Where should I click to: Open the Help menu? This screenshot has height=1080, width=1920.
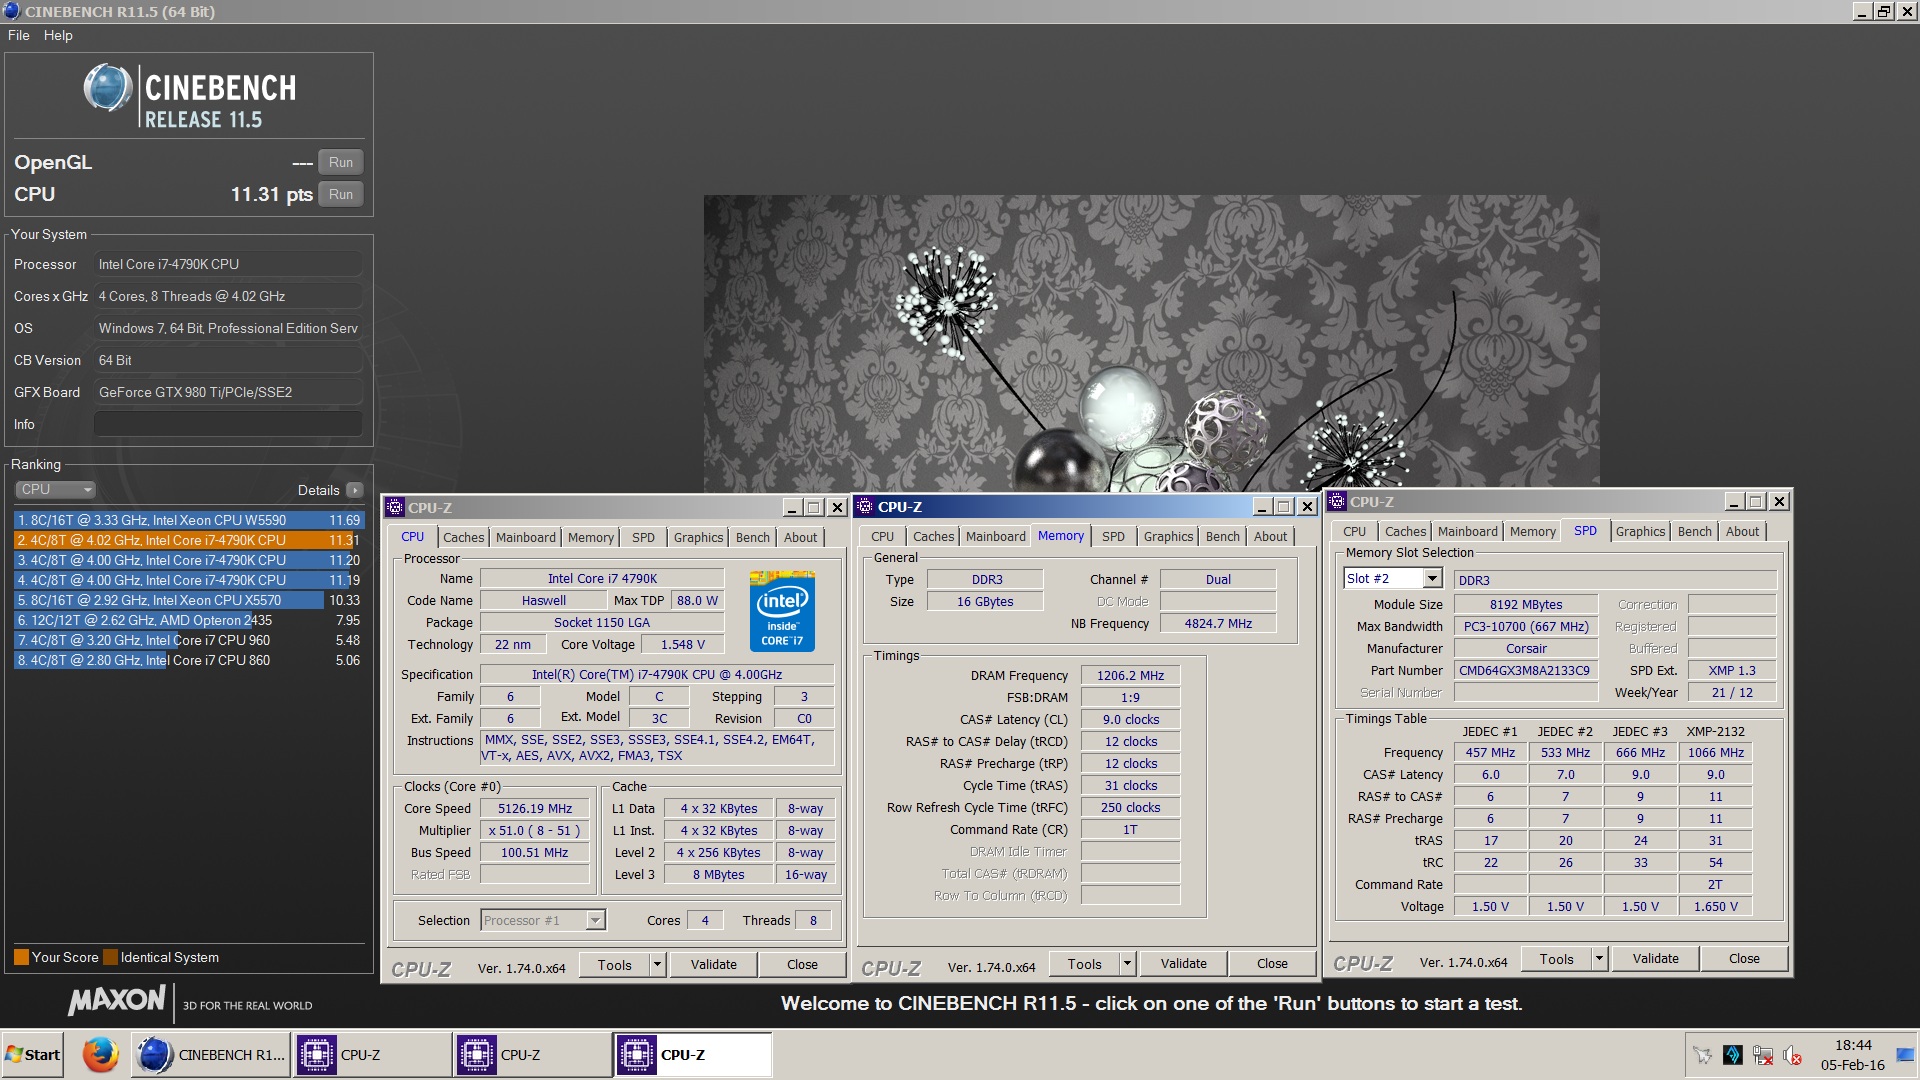[x=58, y=35]
